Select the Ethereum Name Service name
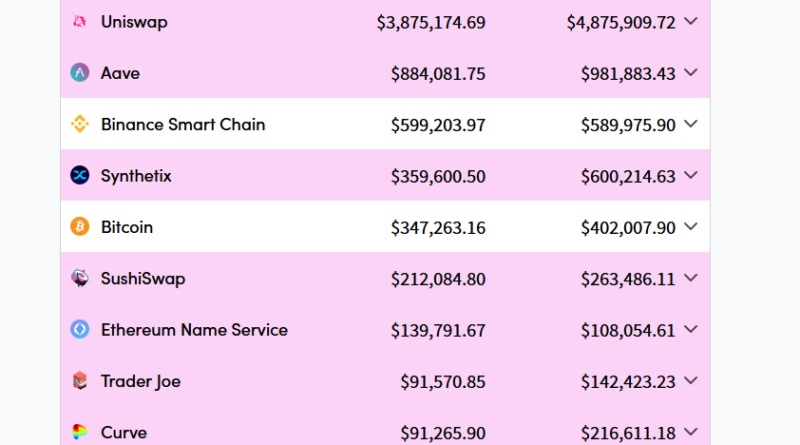800x445 pixels. click(x=194, y=330)
